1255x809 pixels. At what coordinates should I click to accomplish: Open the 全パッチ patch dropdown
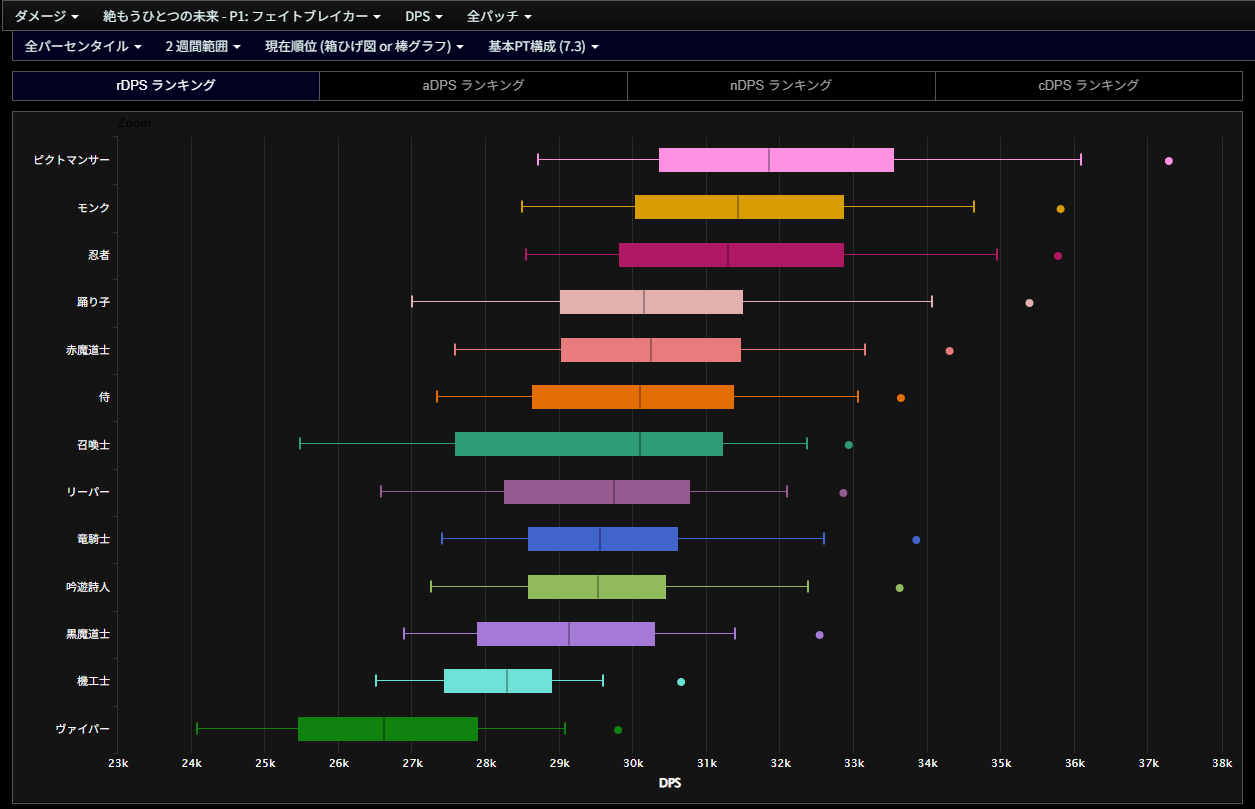[499, 16]
